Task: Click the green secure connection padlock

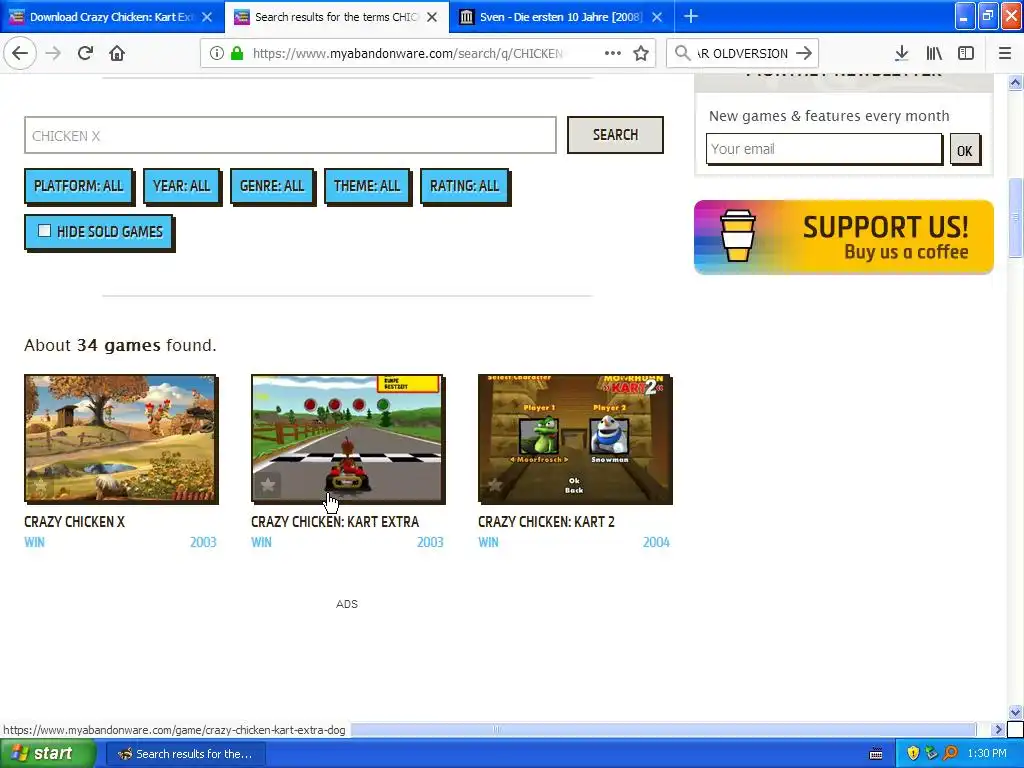Action: 236,53
